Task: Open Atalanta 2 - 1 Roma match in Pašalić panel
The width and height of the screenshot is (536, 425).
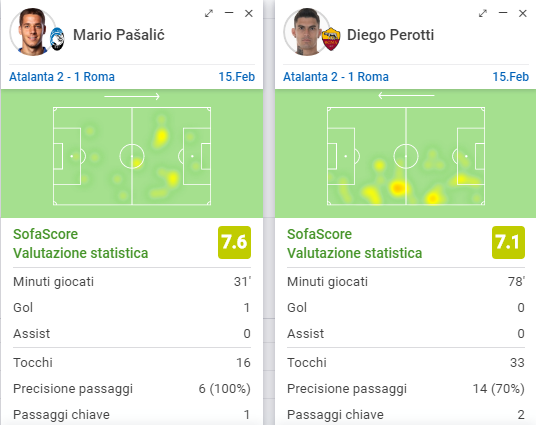Action: click(62, 77)
